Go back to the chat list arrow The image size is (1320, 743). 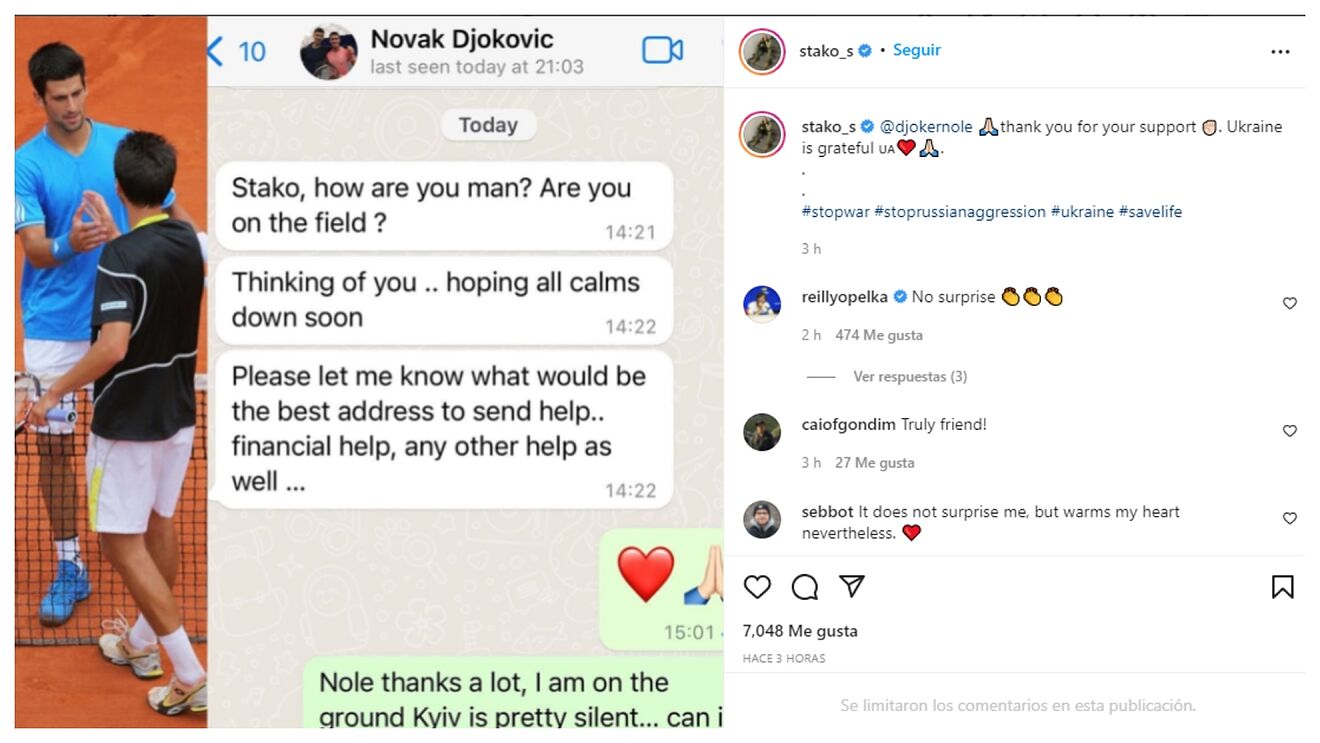coord(215,51)
